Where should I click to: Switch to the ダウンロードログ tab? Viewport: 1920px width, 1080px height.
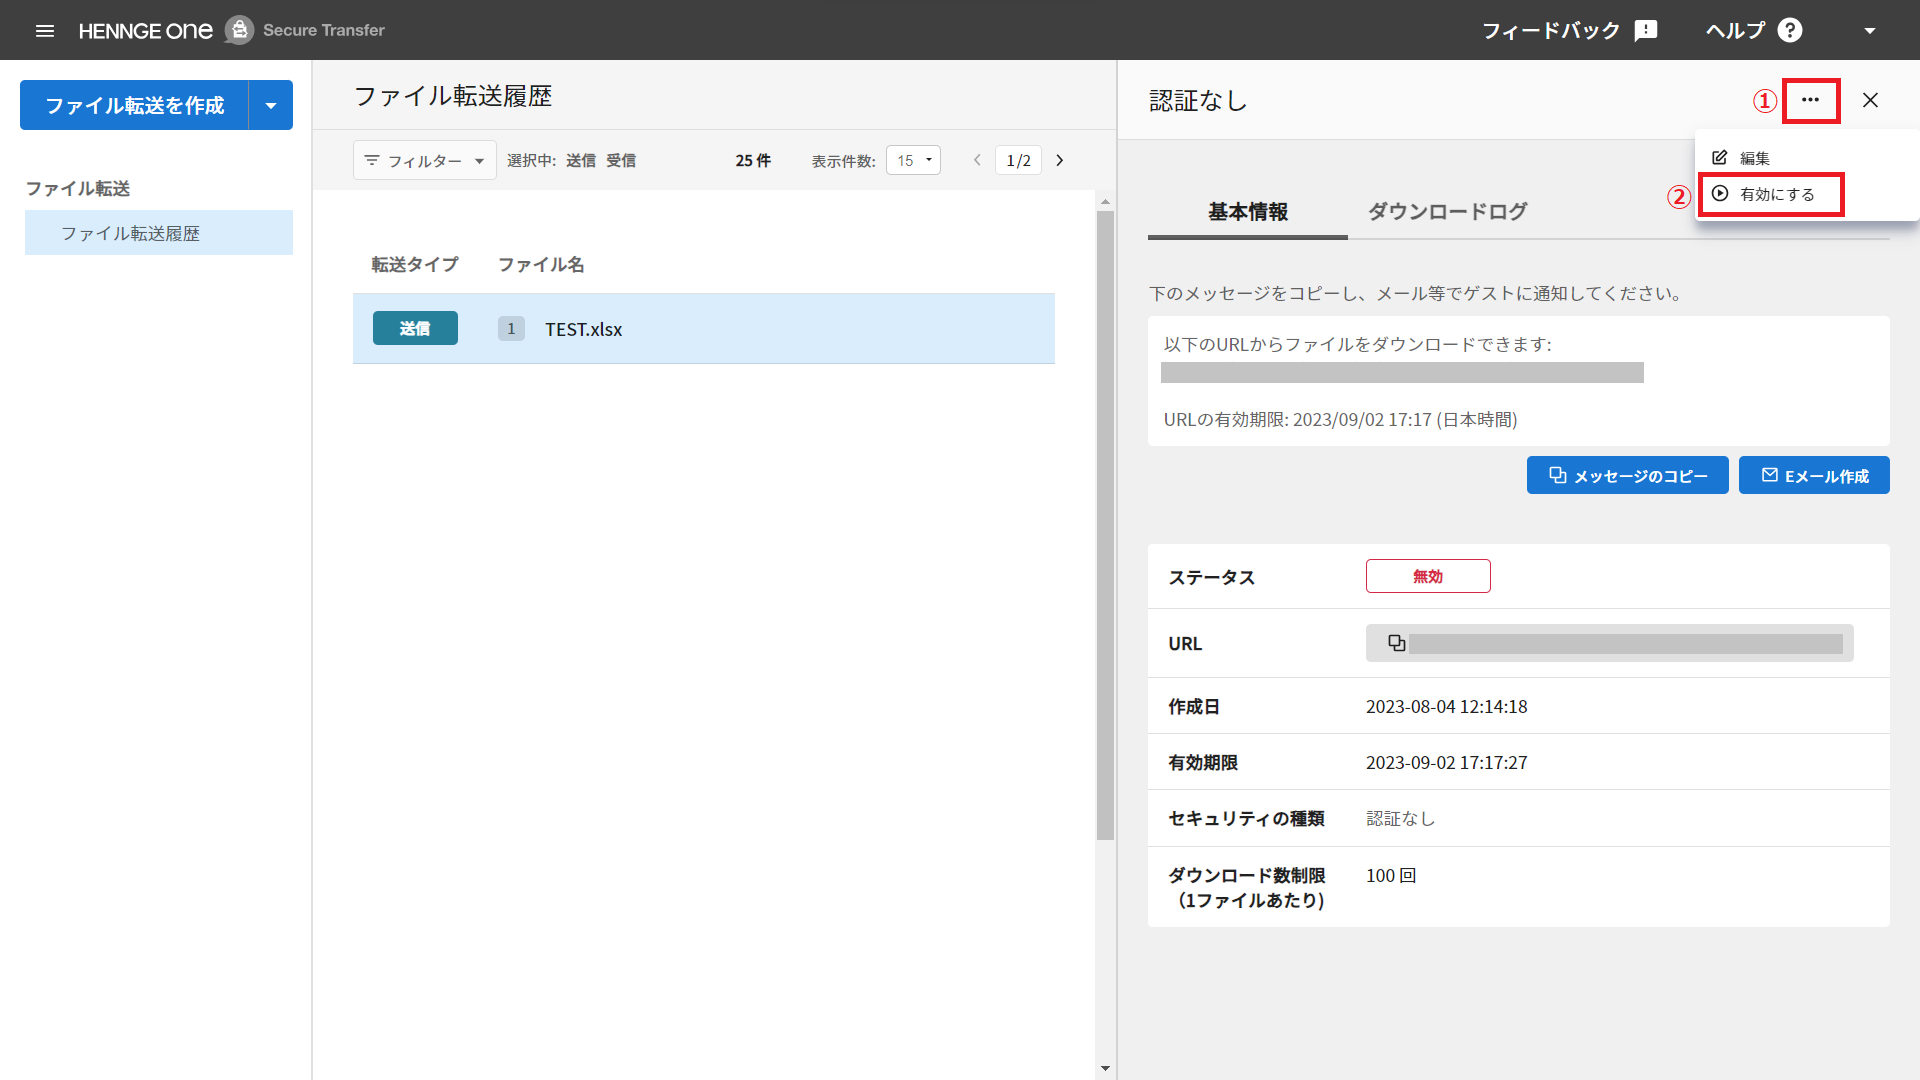(1448, 211)
